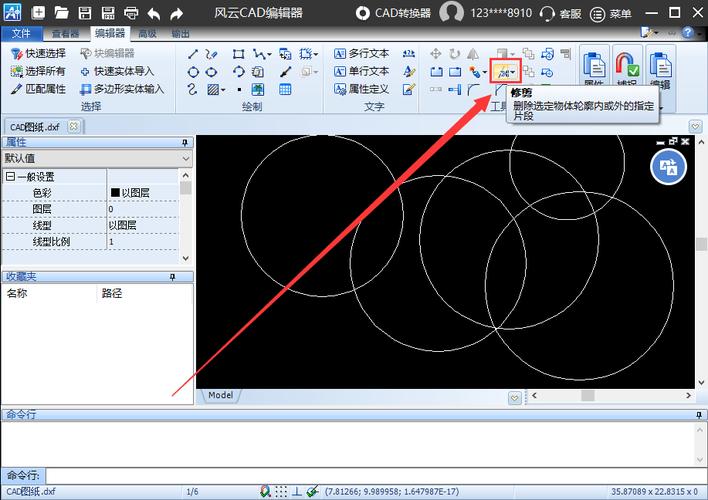Image resolution: width=708 pixels, height=500 pixels.
Task: Toggle the grid display in status bar
Action: pos(281,491)
